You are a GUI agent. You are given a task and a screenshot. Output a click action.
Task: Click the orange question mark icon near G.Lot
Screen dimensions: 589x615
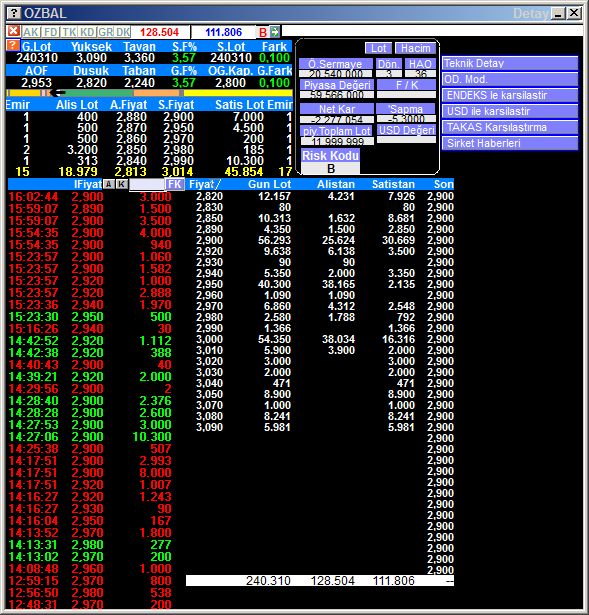[x=13, y=45]
